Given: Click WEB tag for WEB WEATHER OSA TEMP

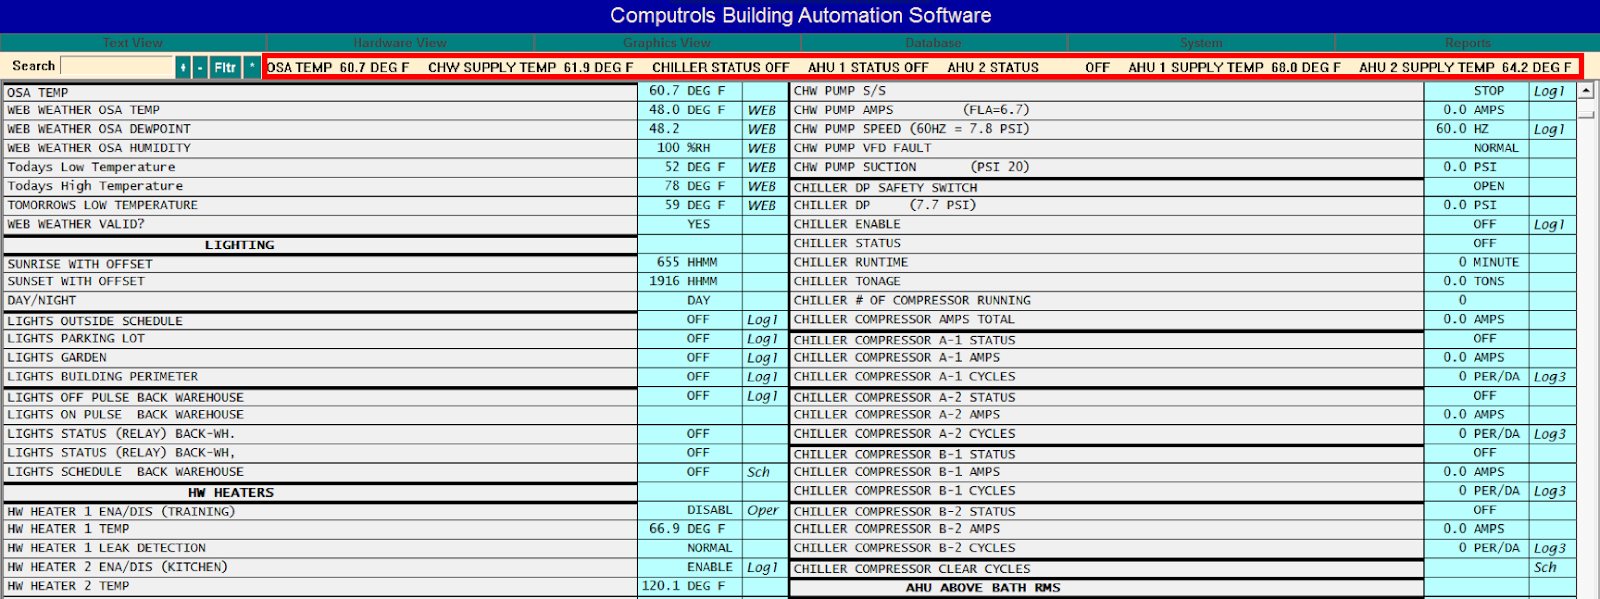Looking at the screenshot, I should pos(762,110).
